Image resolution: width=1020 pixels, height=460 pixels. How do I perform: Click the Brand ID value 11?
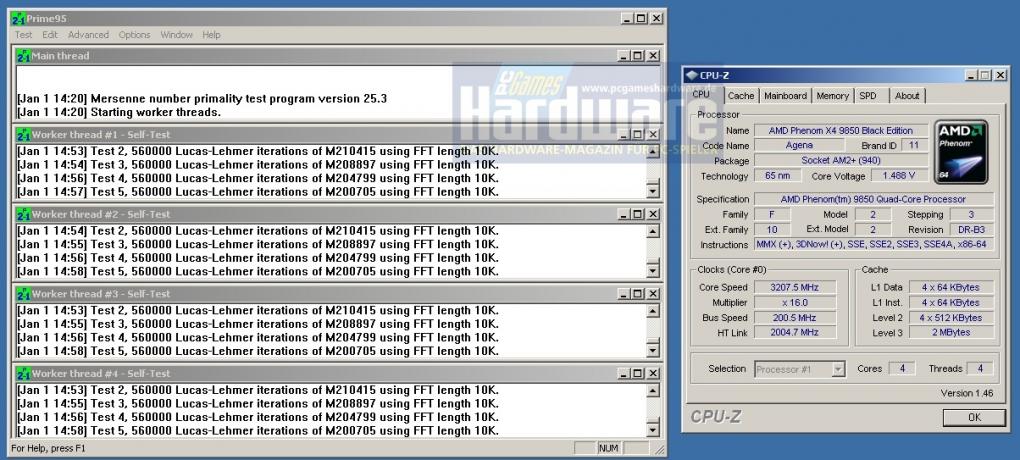915,146
